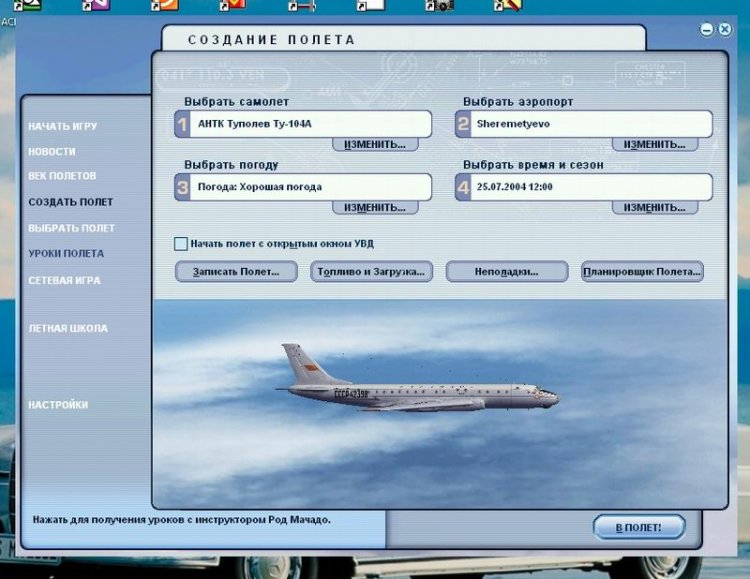The image size is (750, 579).
Task: Click the number 3 weather selection badge
Action: click(181, 187)
